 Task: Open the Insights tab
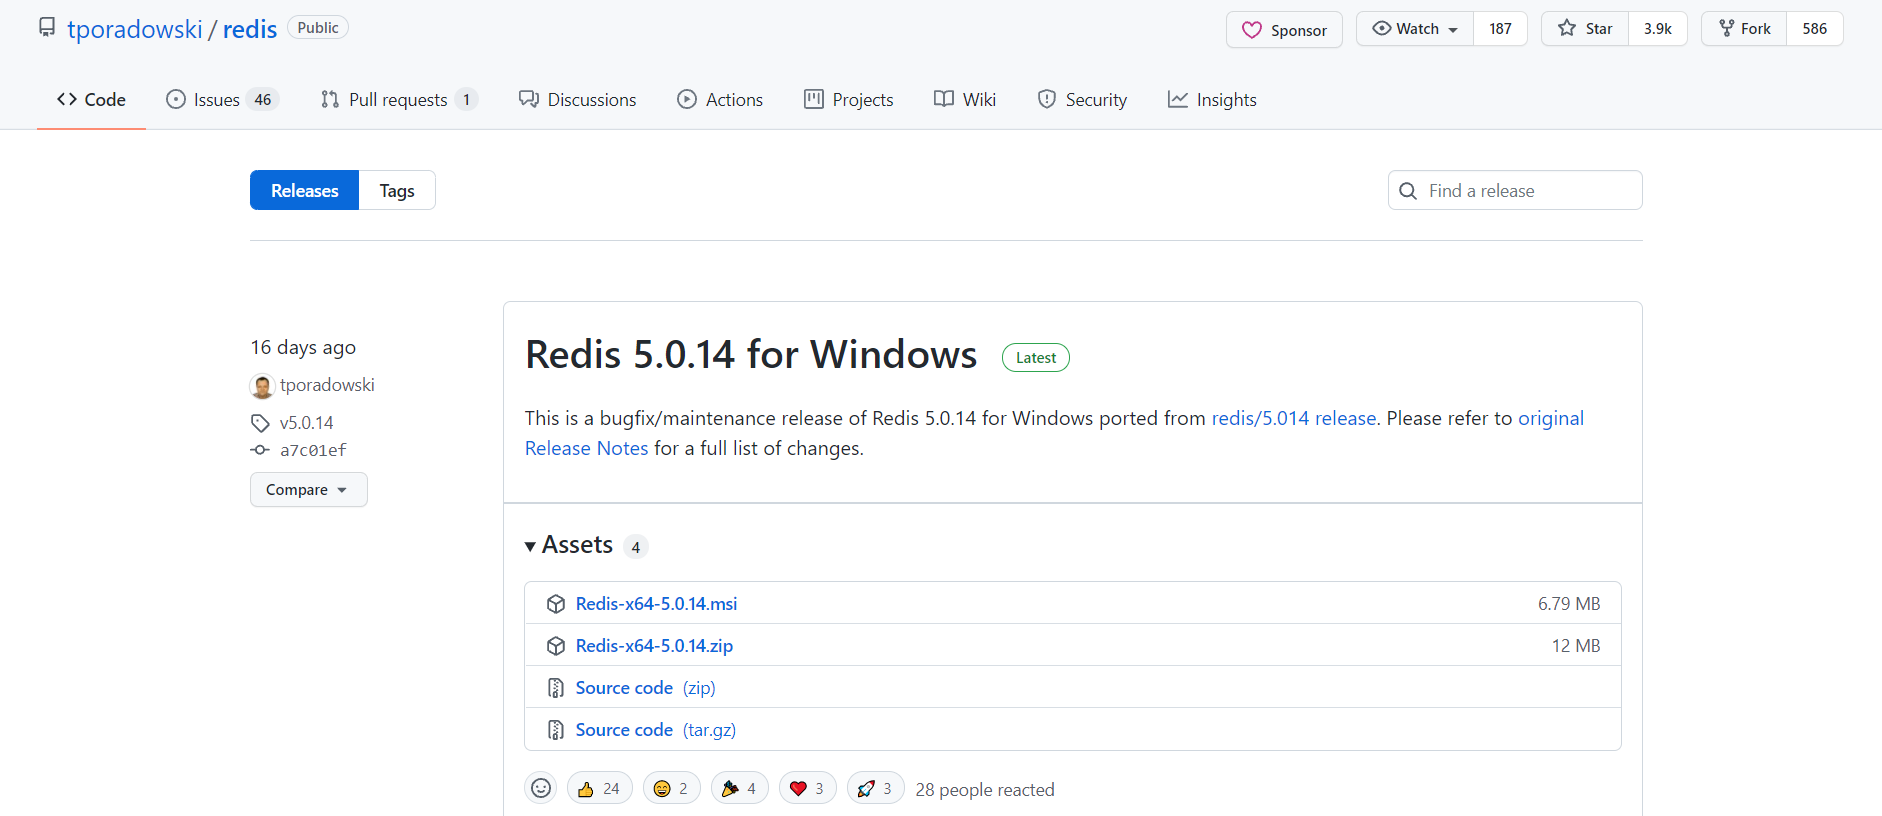pyautogui.click(x=1212, y=100)
